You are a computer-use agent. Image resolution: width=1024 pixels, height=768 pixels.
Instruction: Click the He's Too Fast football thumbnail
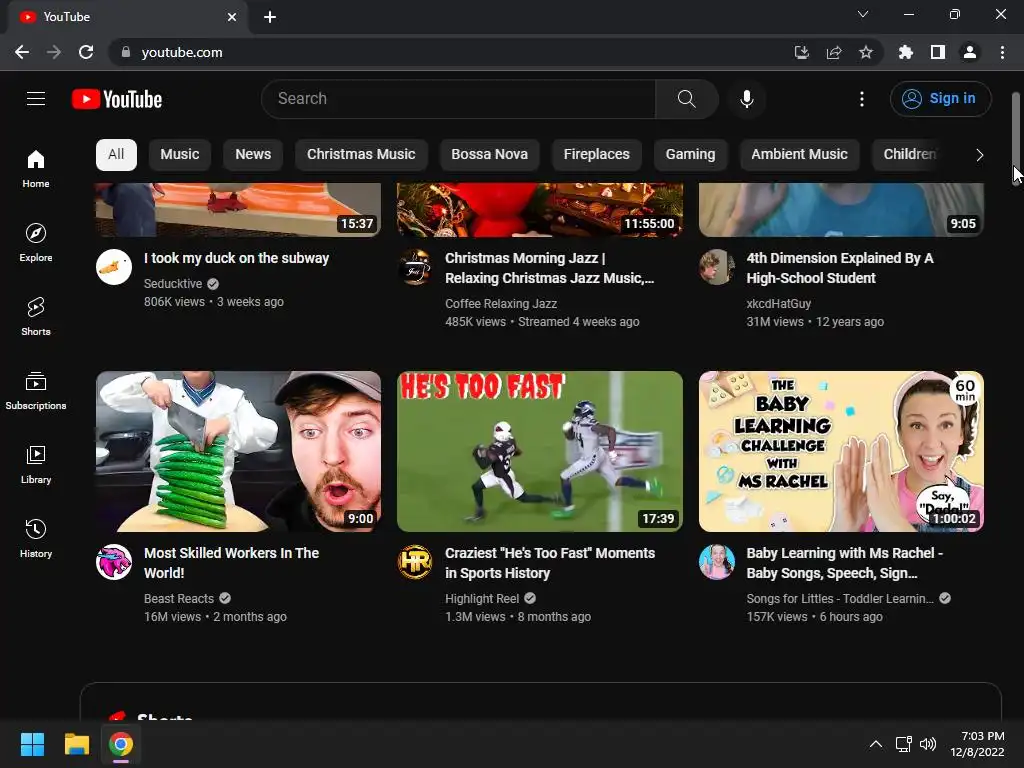click(x=540, y=451)
